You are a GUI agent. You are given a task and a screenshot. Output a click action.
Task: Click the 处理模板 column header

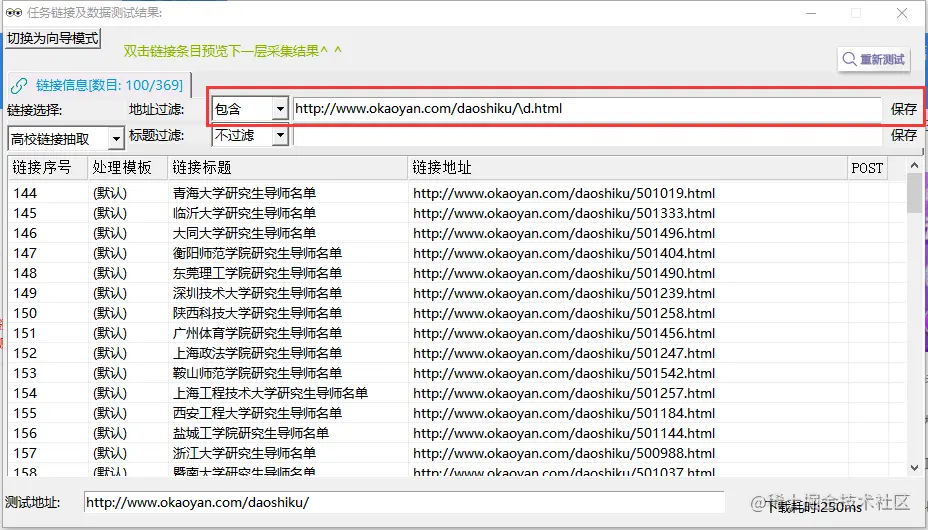tap(128, 168)
